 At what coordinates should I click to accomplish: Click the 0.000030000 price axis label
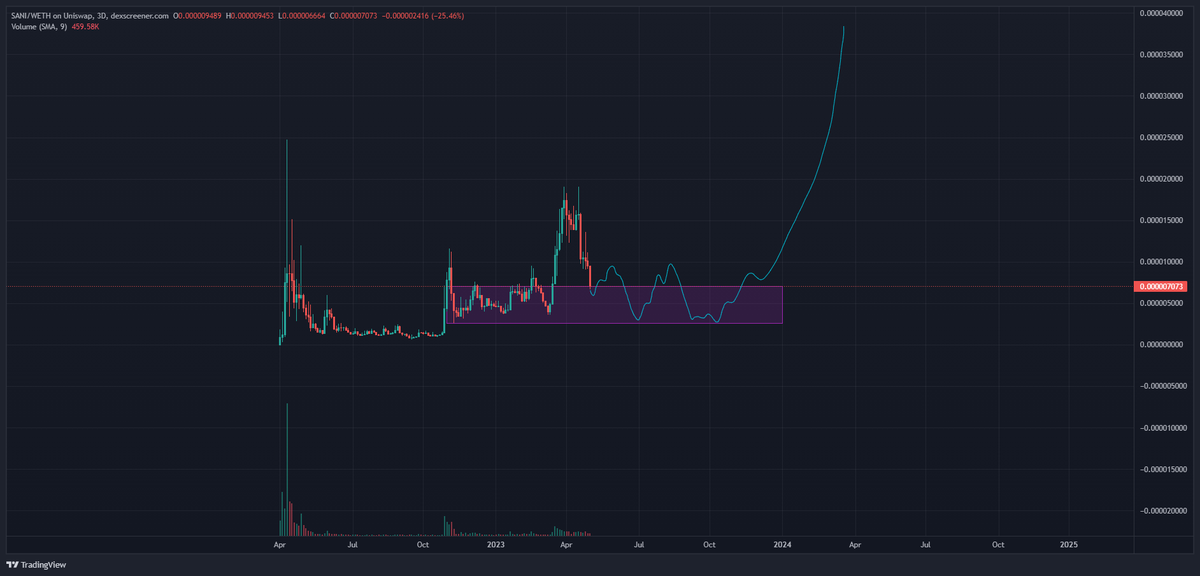tap(1163, 96)
